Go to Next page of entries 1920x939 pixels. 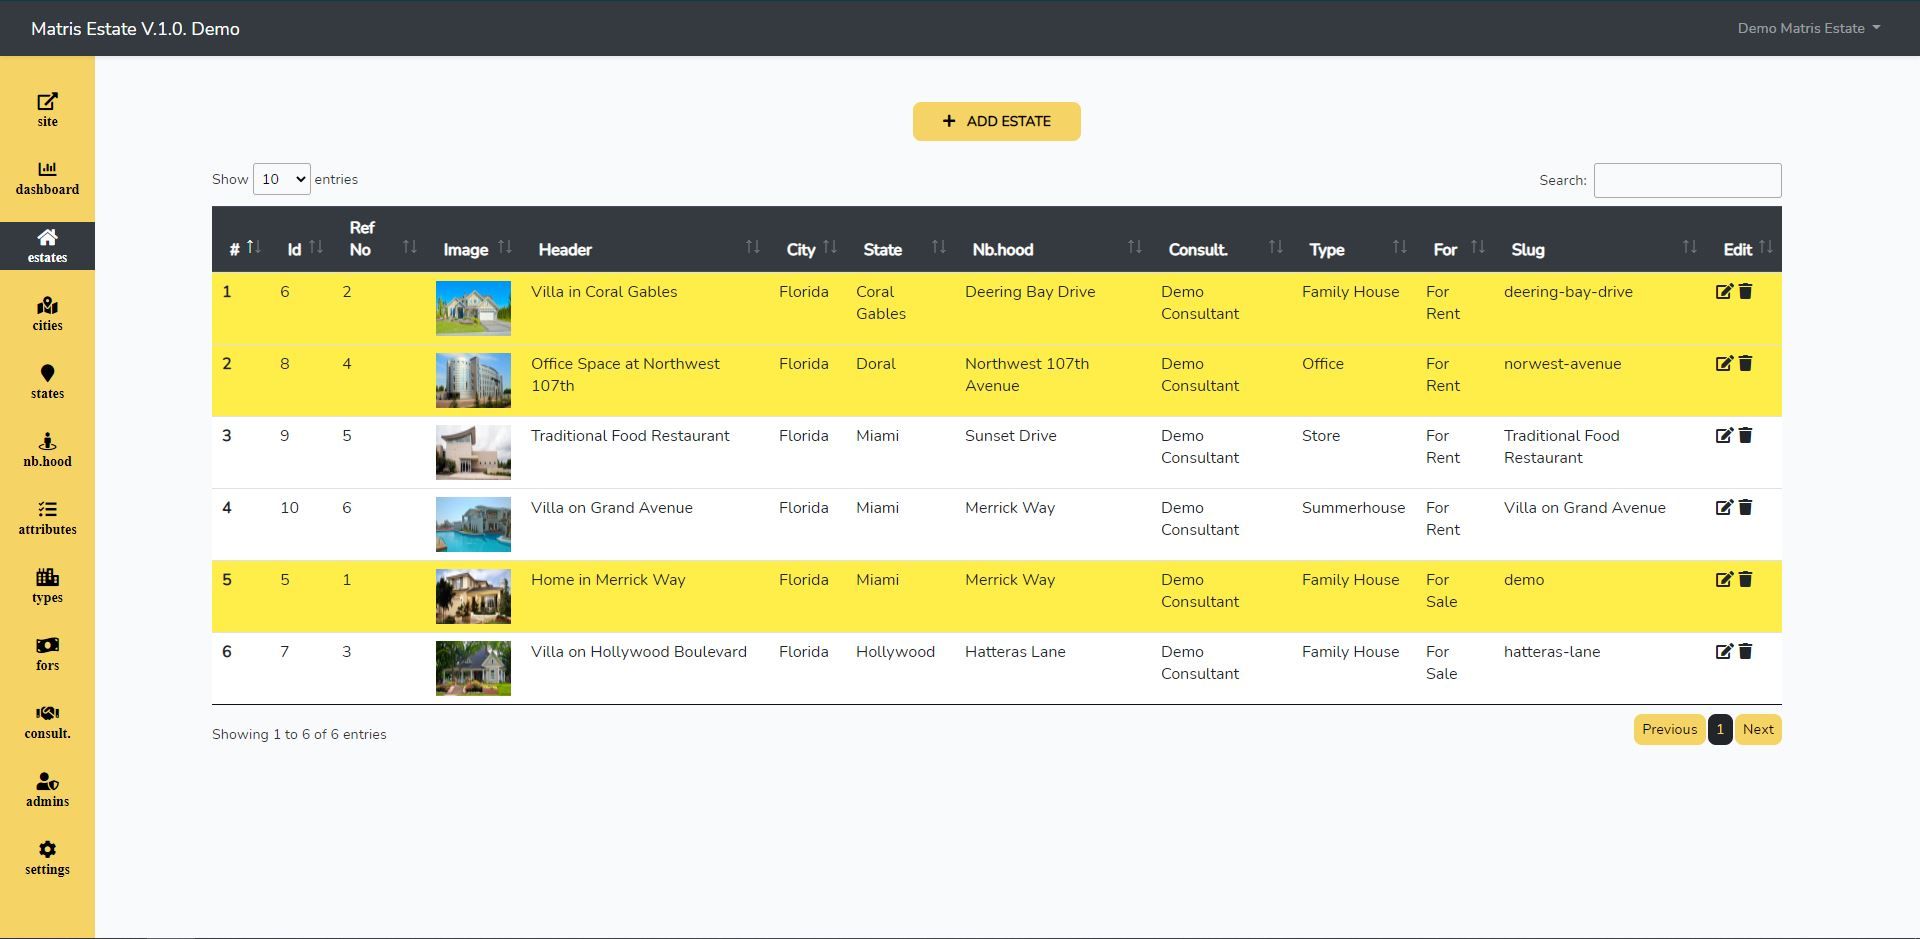(x=1758, y=729)
